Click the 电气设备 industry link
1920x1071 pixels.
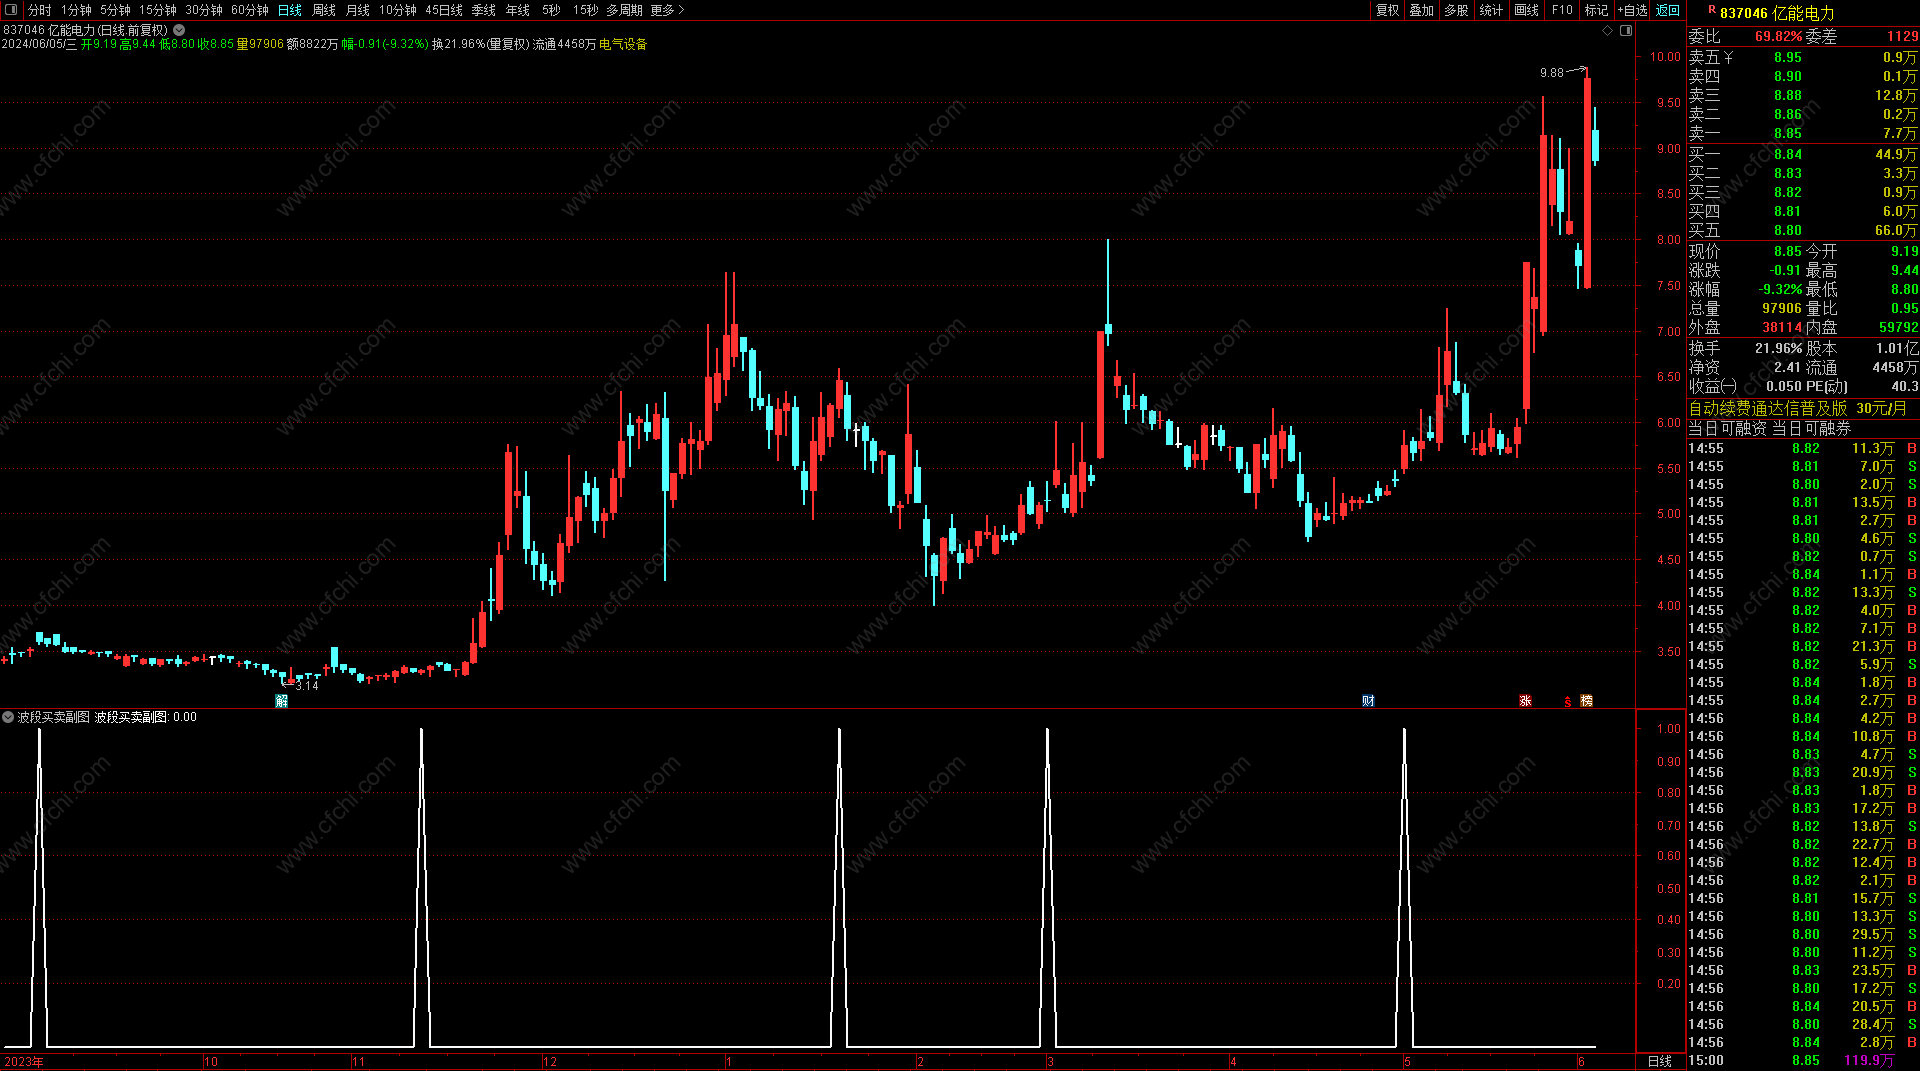coord(623,45)
